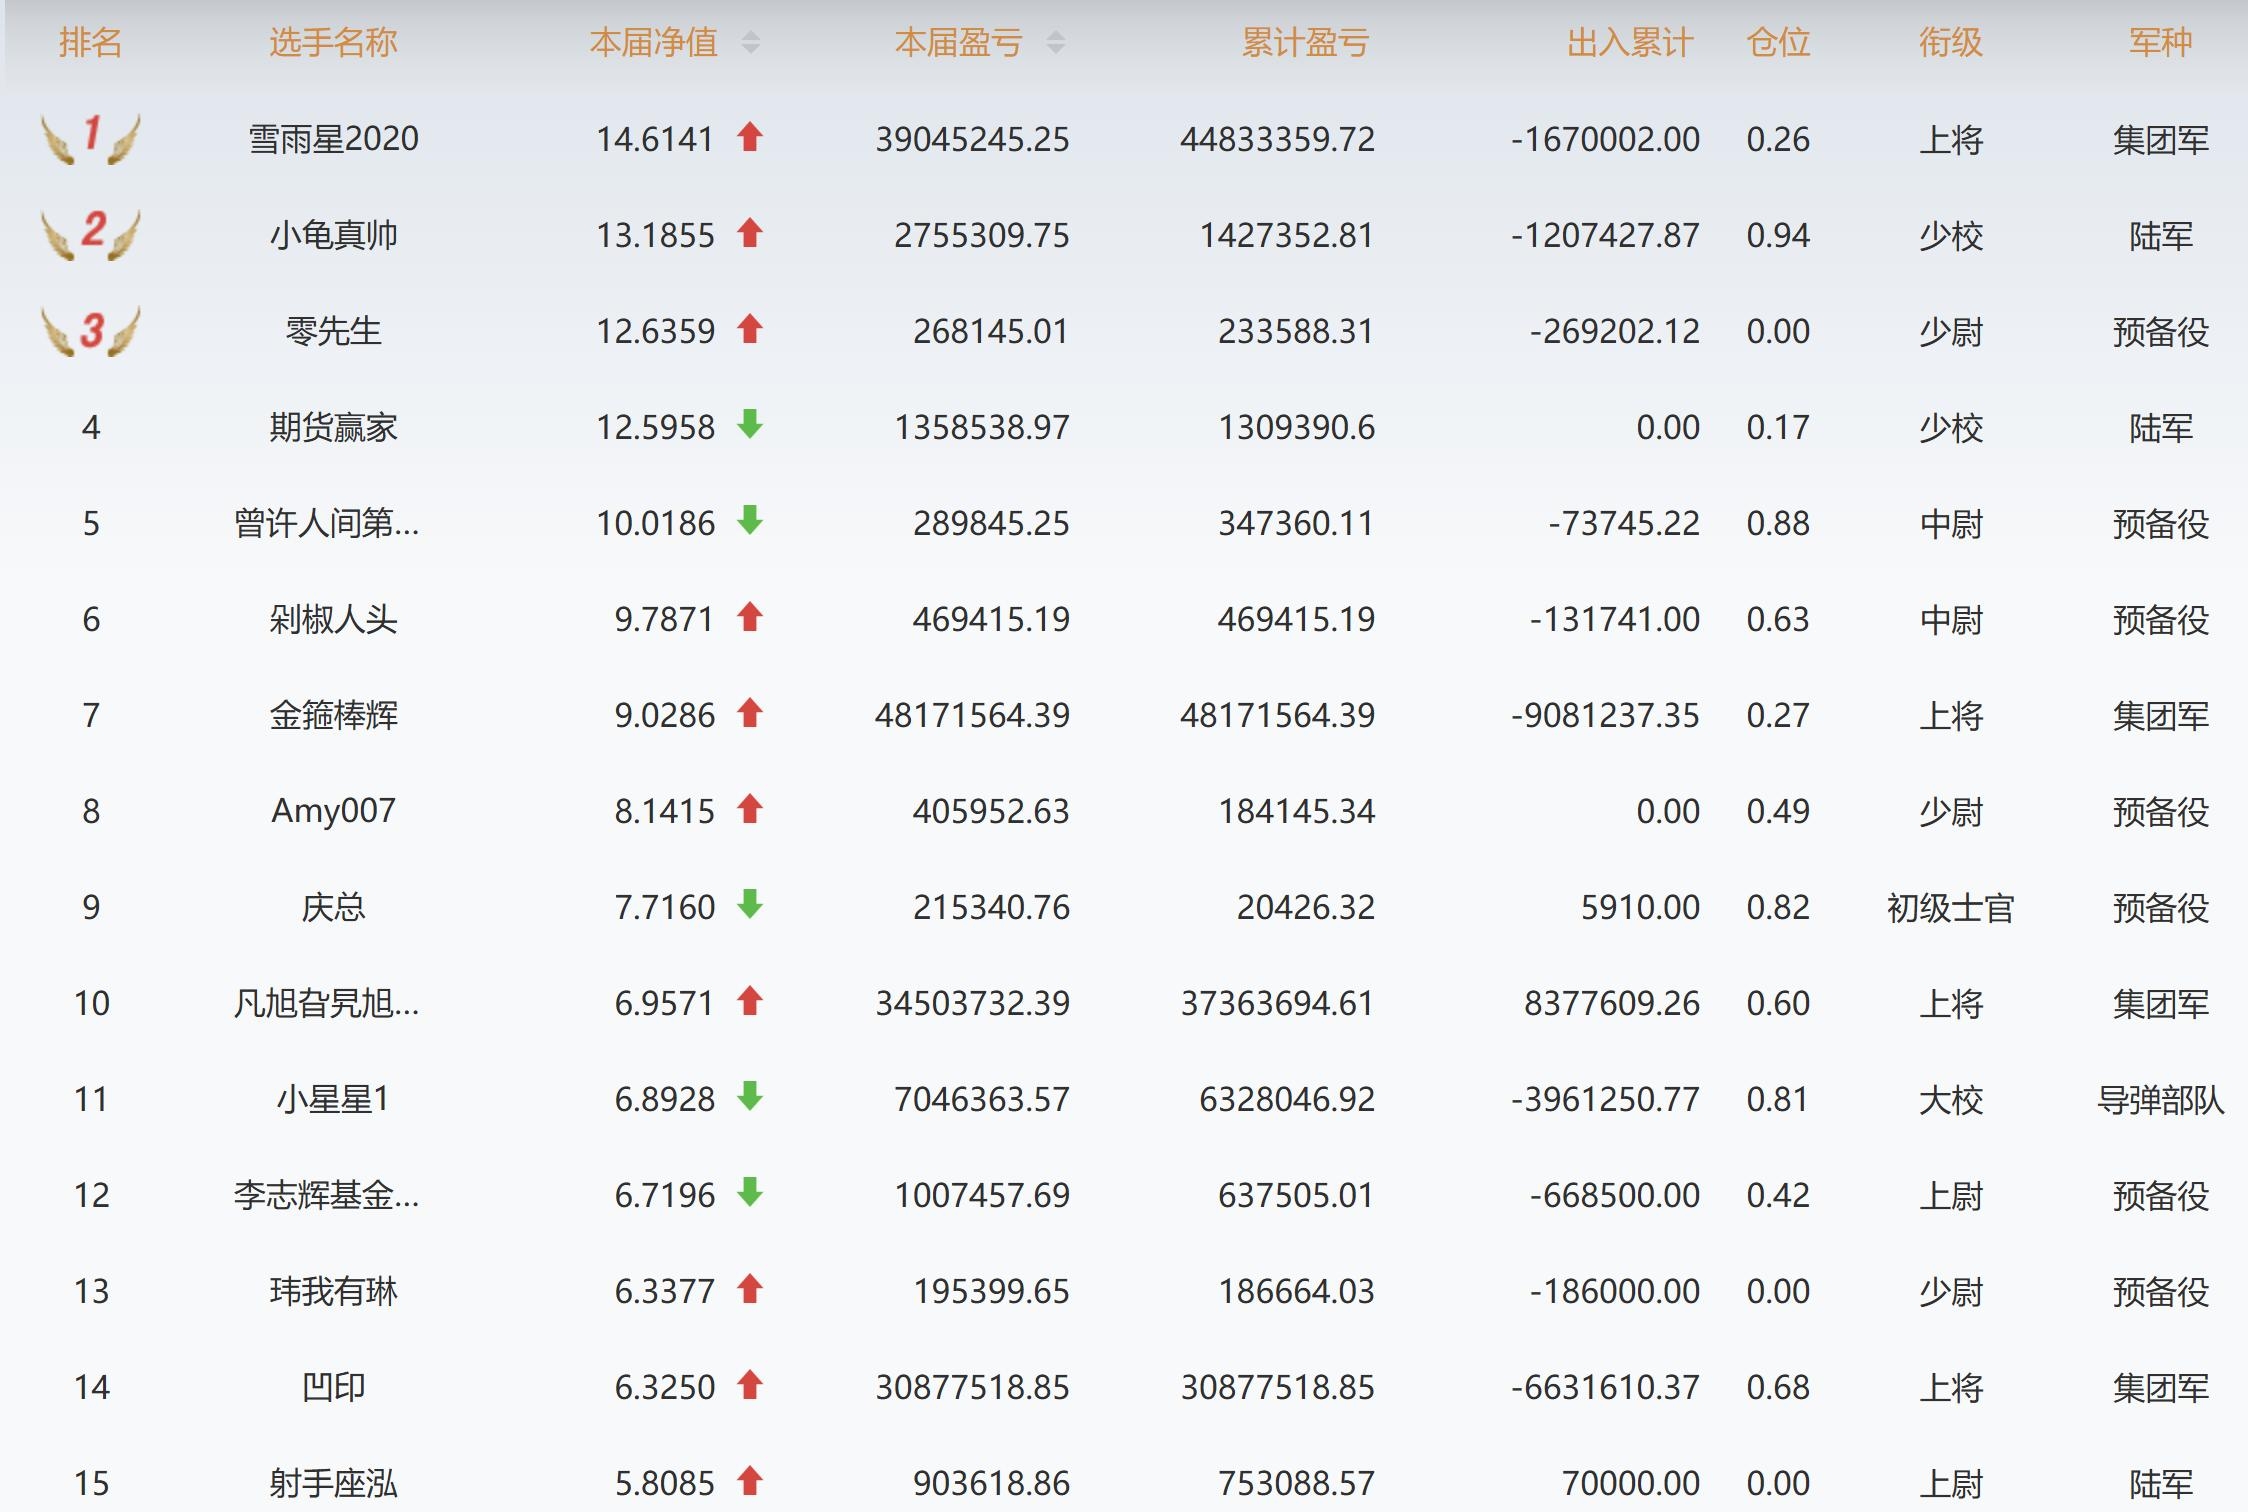The image size is (2248, 1512).
Task: Open player 小龟真帅 profile
Action: point(333,235)
